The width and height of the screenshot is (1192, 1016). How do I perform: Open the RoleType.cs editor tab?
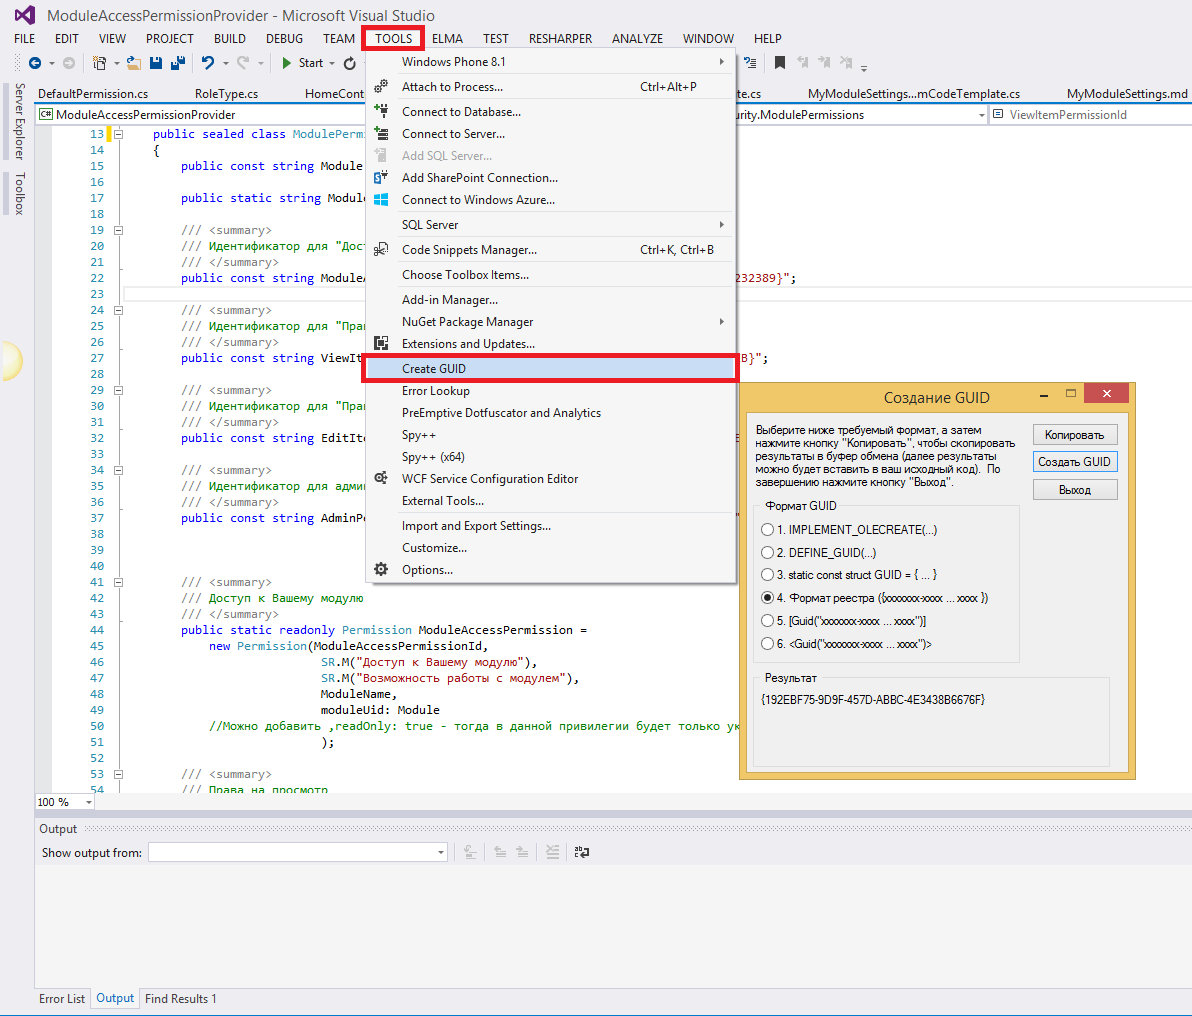point(226,94)
